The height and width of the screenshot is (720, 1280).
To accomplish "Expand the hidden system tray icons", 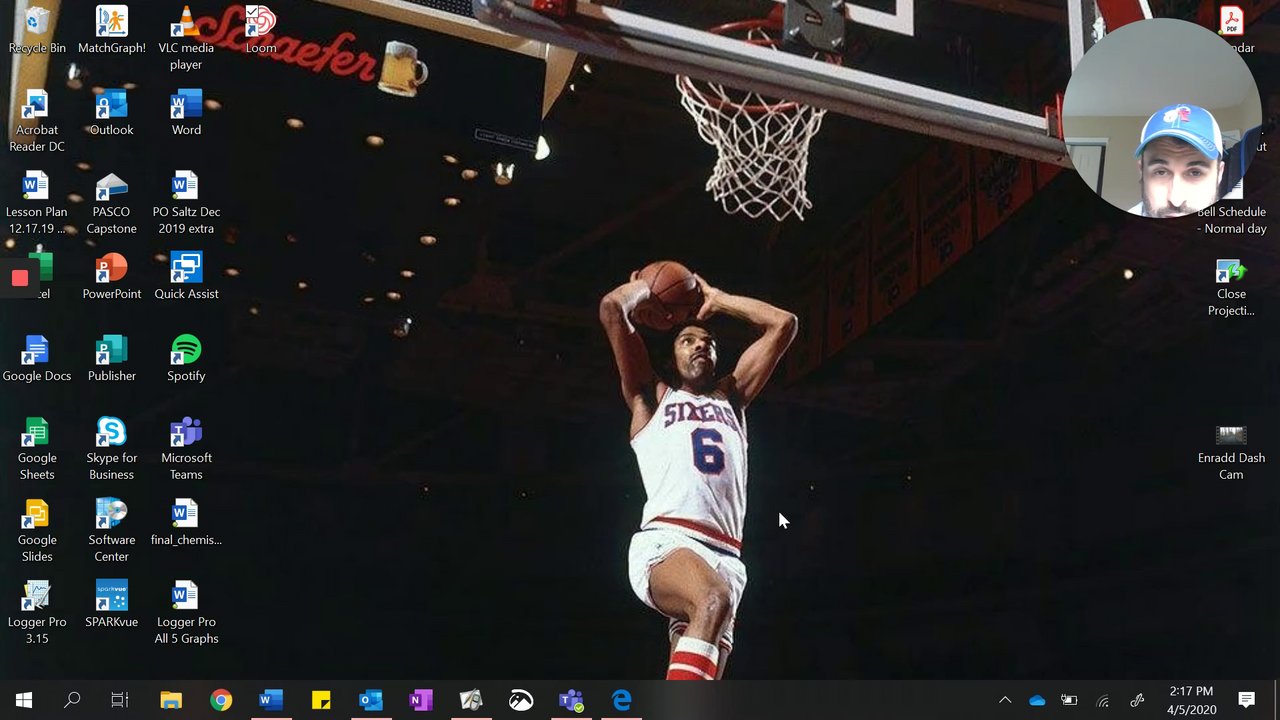I will pos(1005,700).
